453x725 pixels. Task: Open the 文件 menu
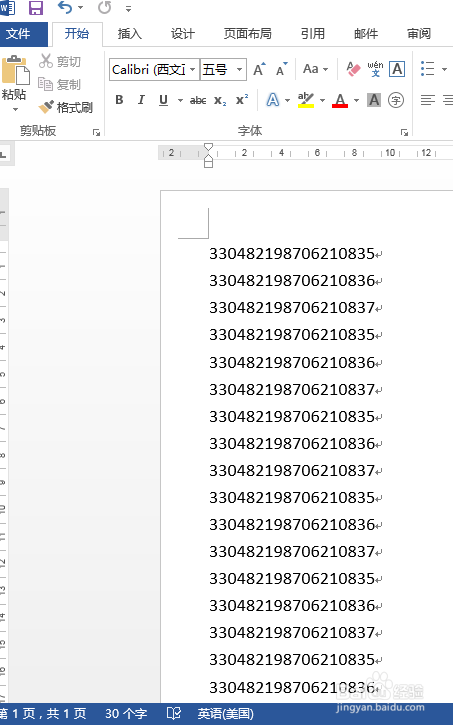18,34
